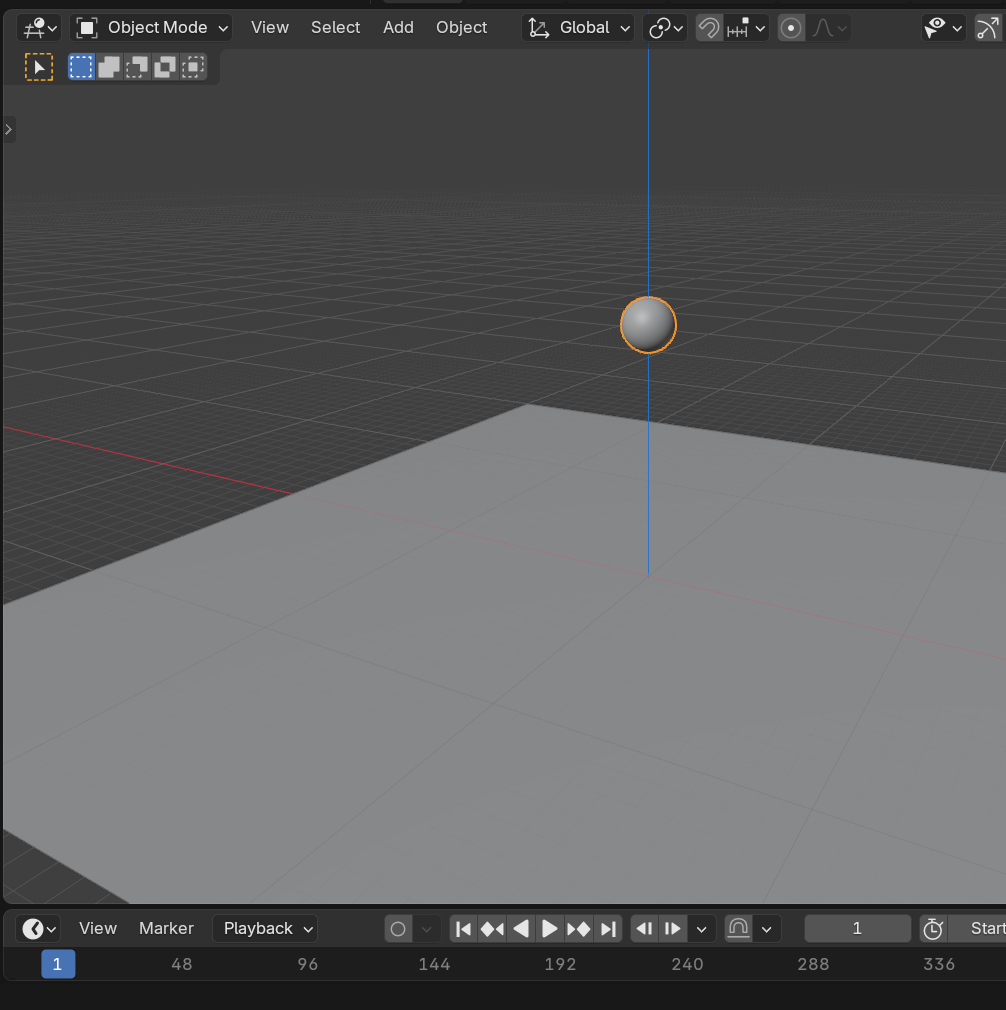Open the Marker menu
The image size is (1006, 1010).
tap(166, 928)
